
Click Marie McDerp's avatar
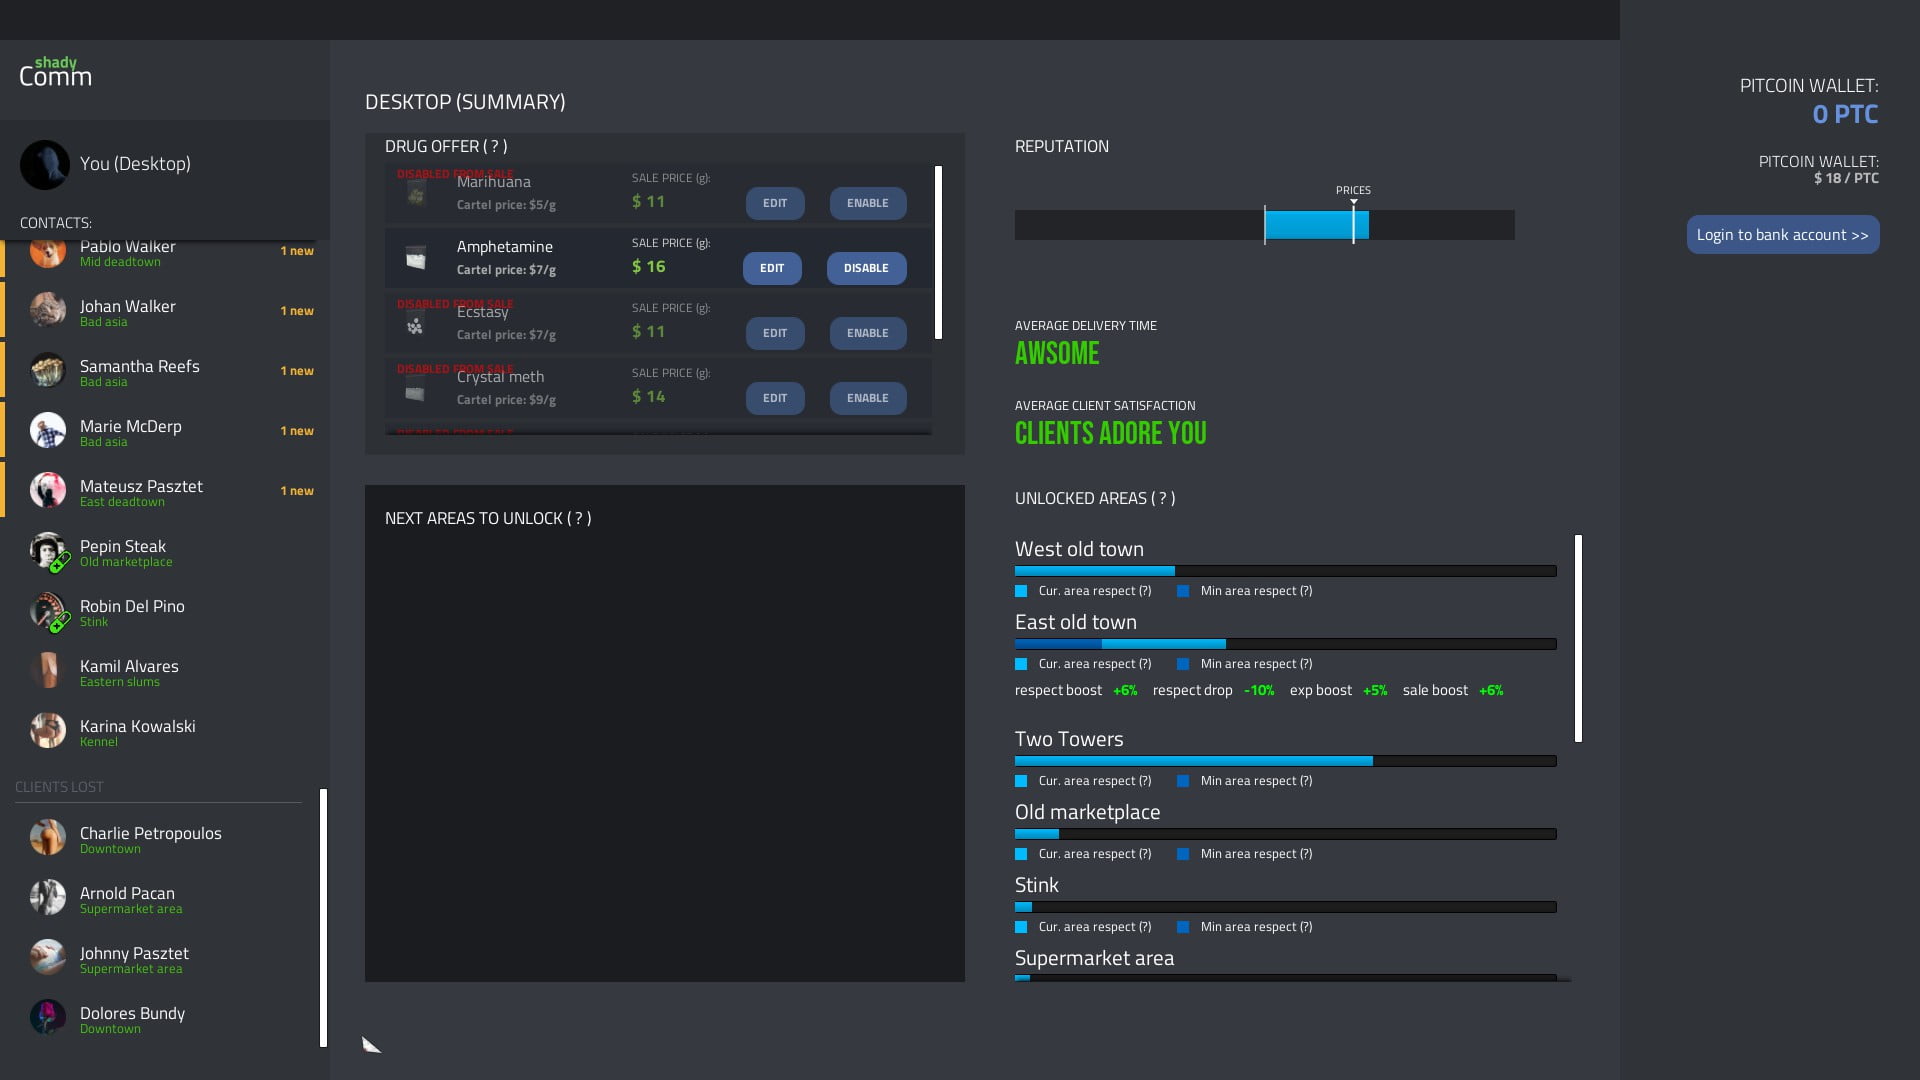(x=48, y=431)
